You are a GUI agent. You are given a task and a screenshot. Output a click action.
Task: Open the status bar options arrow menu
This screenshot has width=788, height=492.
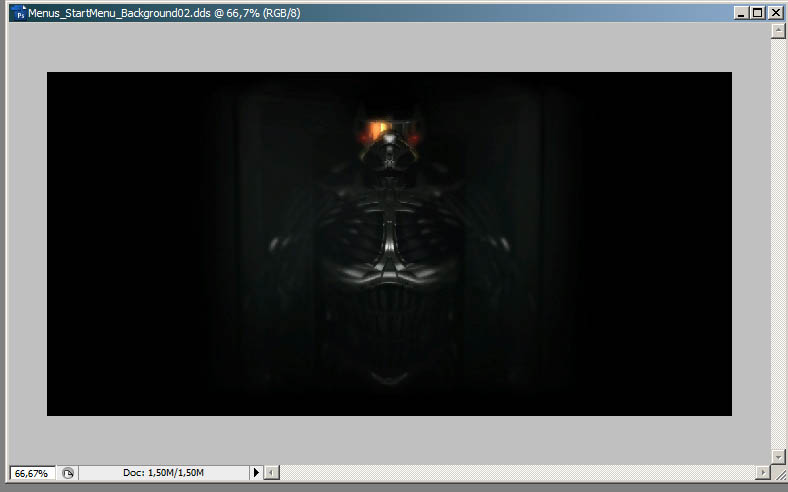point(256,472)
